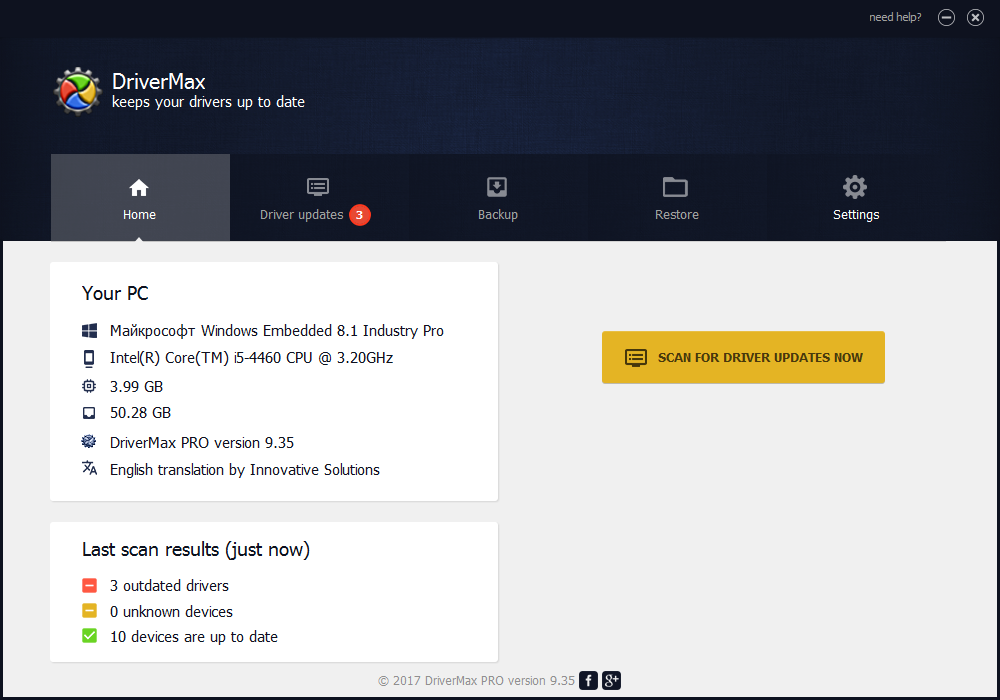
Task: Open the Settings tab
Action: point(856,198)
